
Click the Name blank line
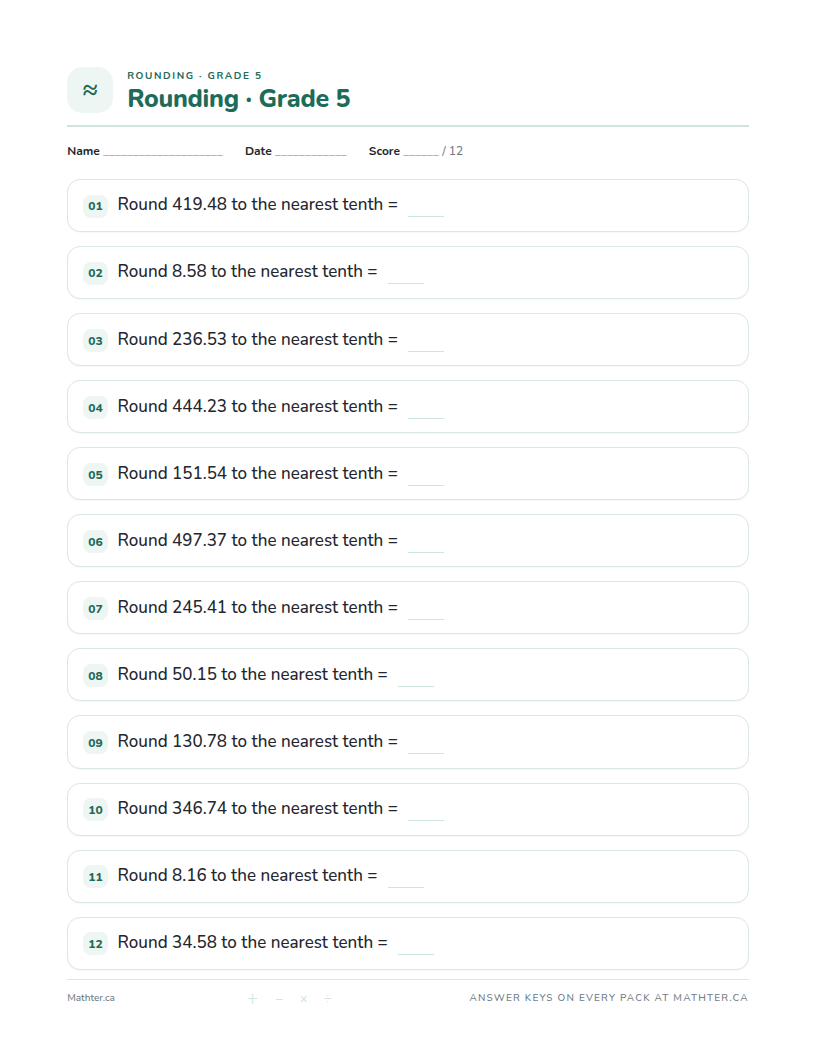tap(163, 152)
